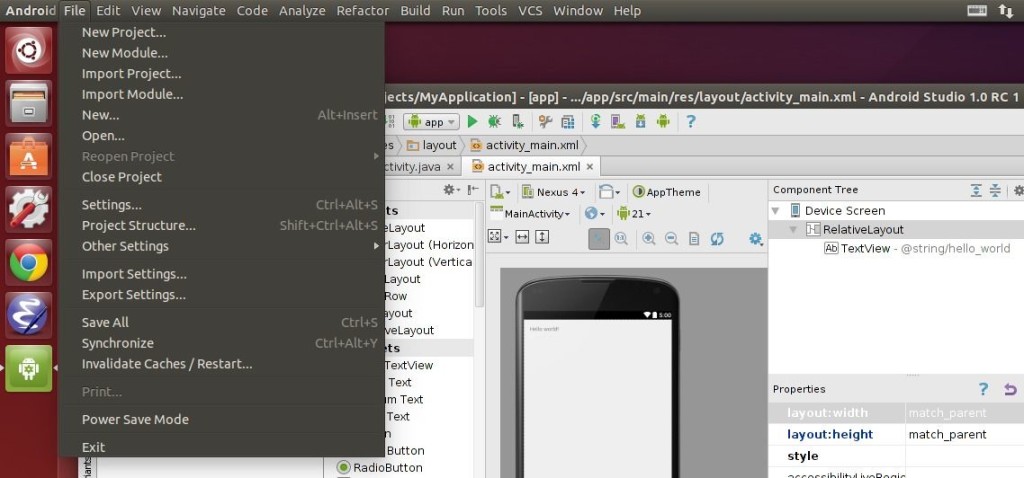Zoom in on the layout preview
This screenshot has height=478, width=1024.
pyautogui.click(x=648, y=238)
